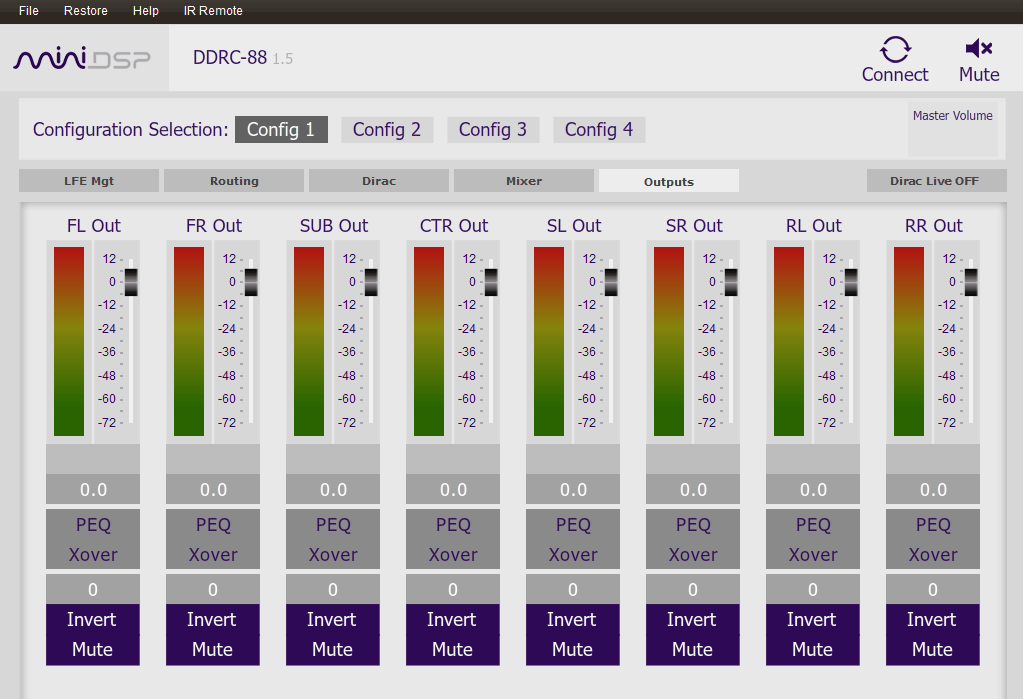Click the SUB Out gain value field
Screen dimensions: 1023x699
[x=333, y=489]
